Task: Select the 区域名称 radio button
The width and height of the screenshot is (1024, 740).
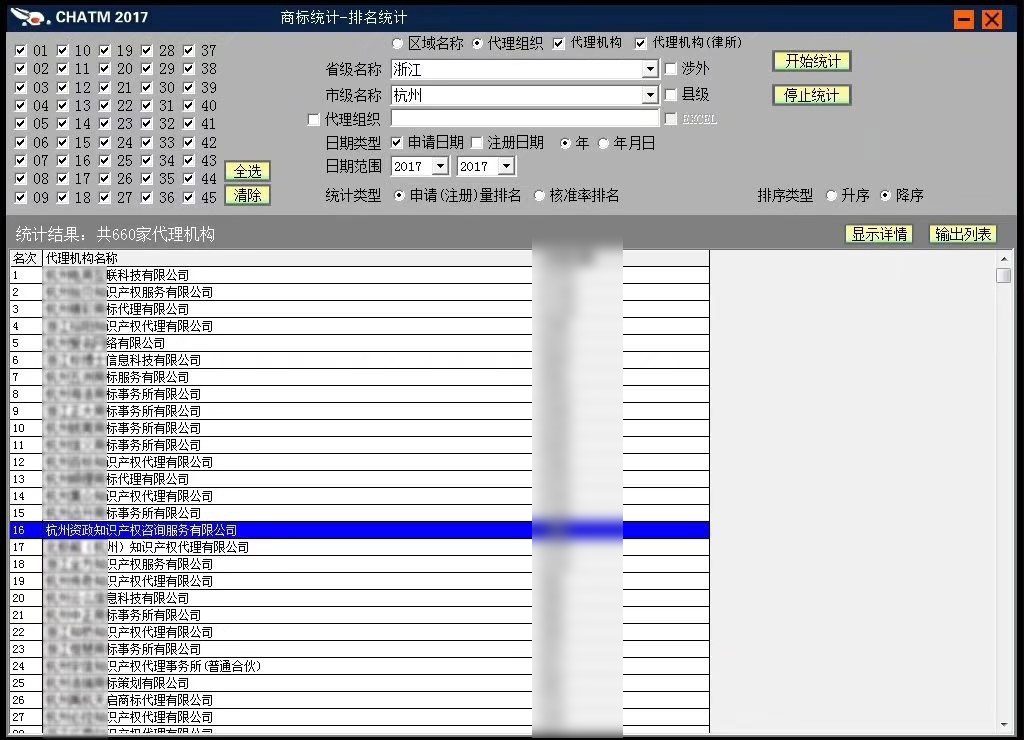Action: point(397,44)
